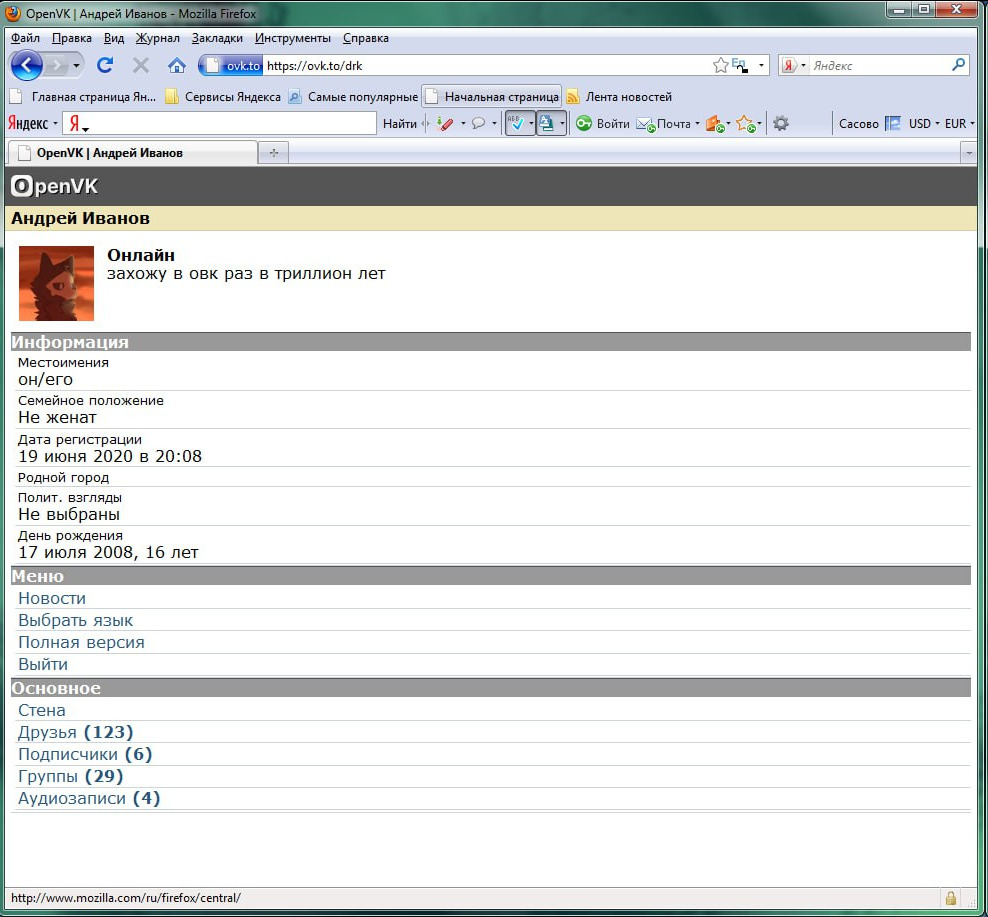Open Сервисы Яндекса bookmark folder

(x=223, y=96)
